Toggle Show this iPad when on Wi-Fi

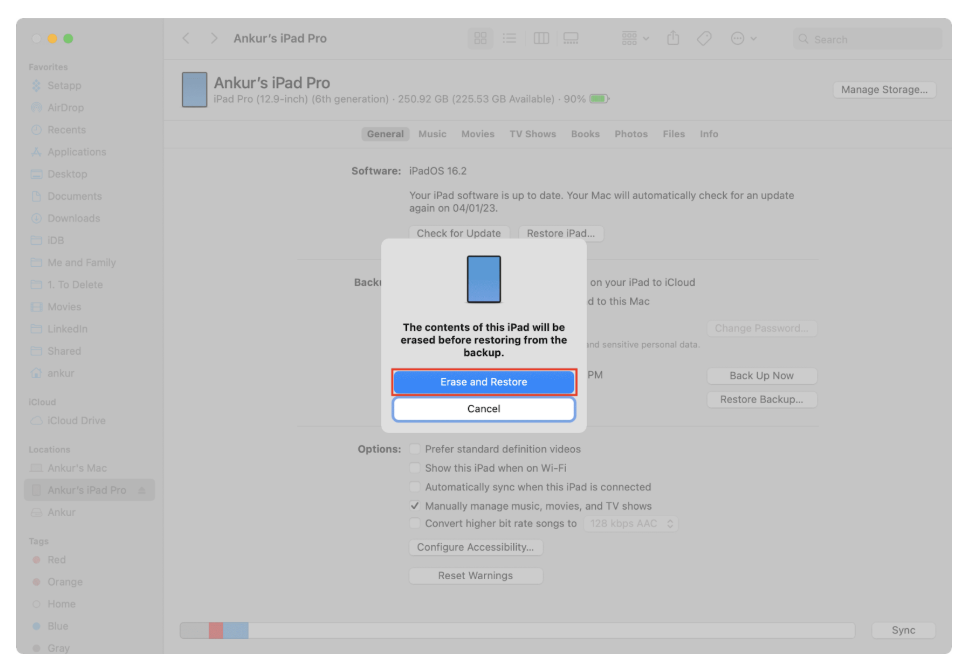tap(415, 468)
